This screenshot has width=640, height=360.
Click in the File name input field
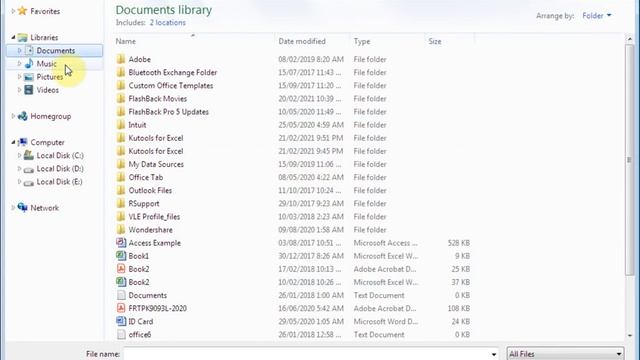(x=307, y=354)
